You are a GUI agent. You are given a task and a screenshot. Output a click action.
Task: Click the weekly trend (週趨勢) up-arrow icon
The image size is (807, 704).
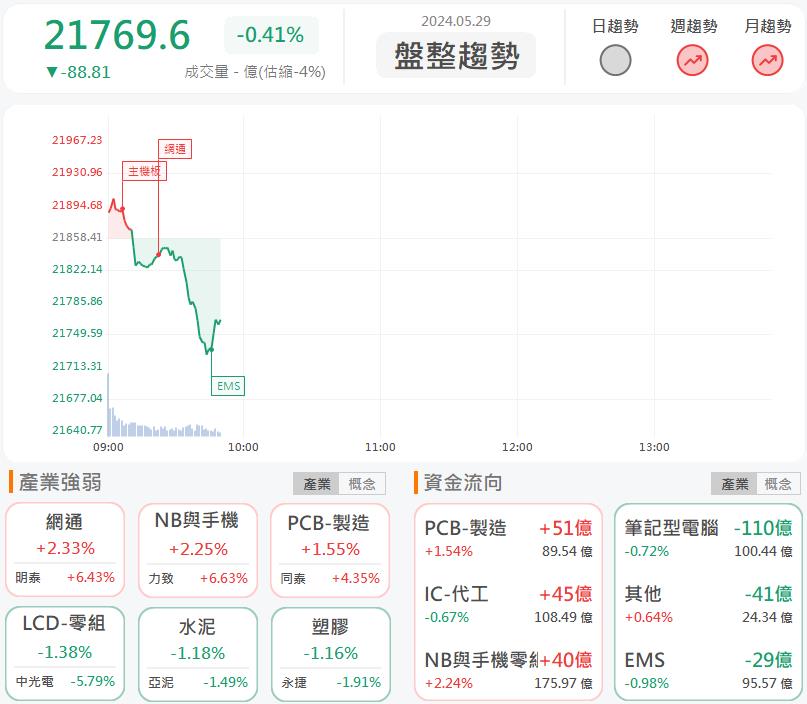692,60
